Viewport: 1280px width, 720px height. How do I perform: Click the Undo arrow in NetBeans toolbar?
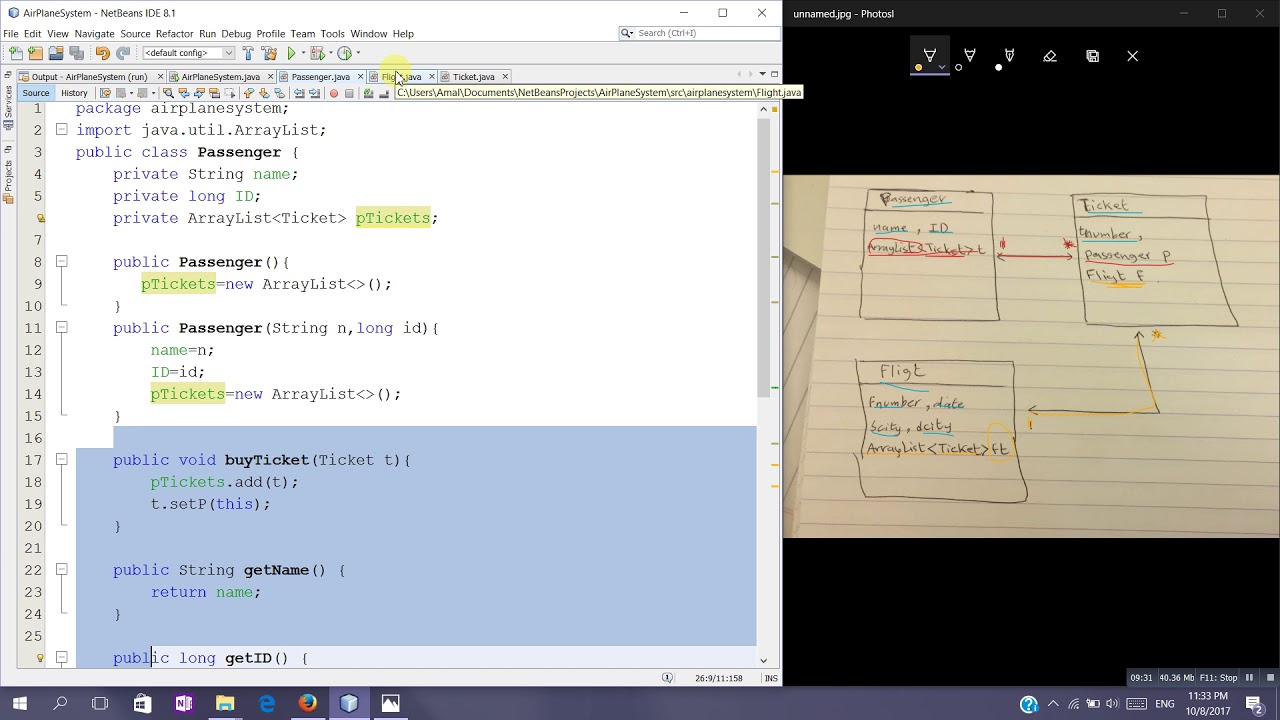pos(102,53)
